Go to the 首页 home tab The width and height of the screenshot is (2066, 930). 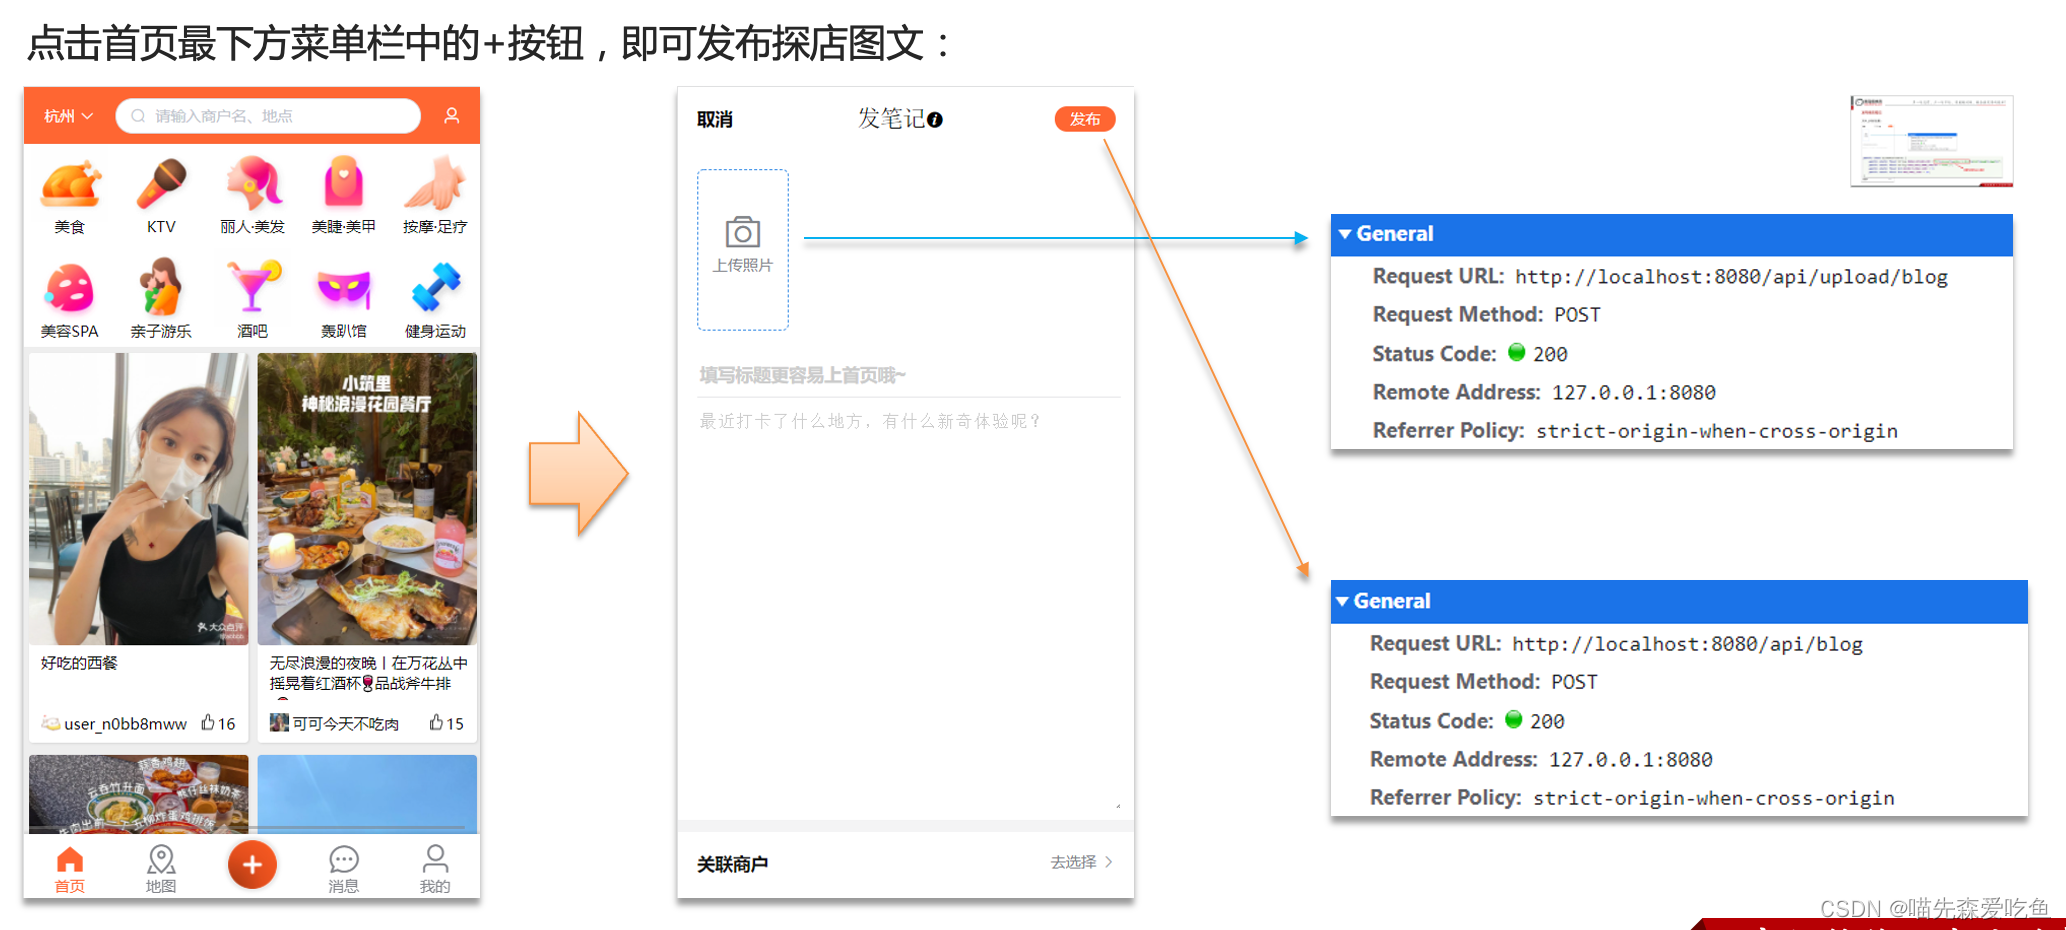pos(69,869)
